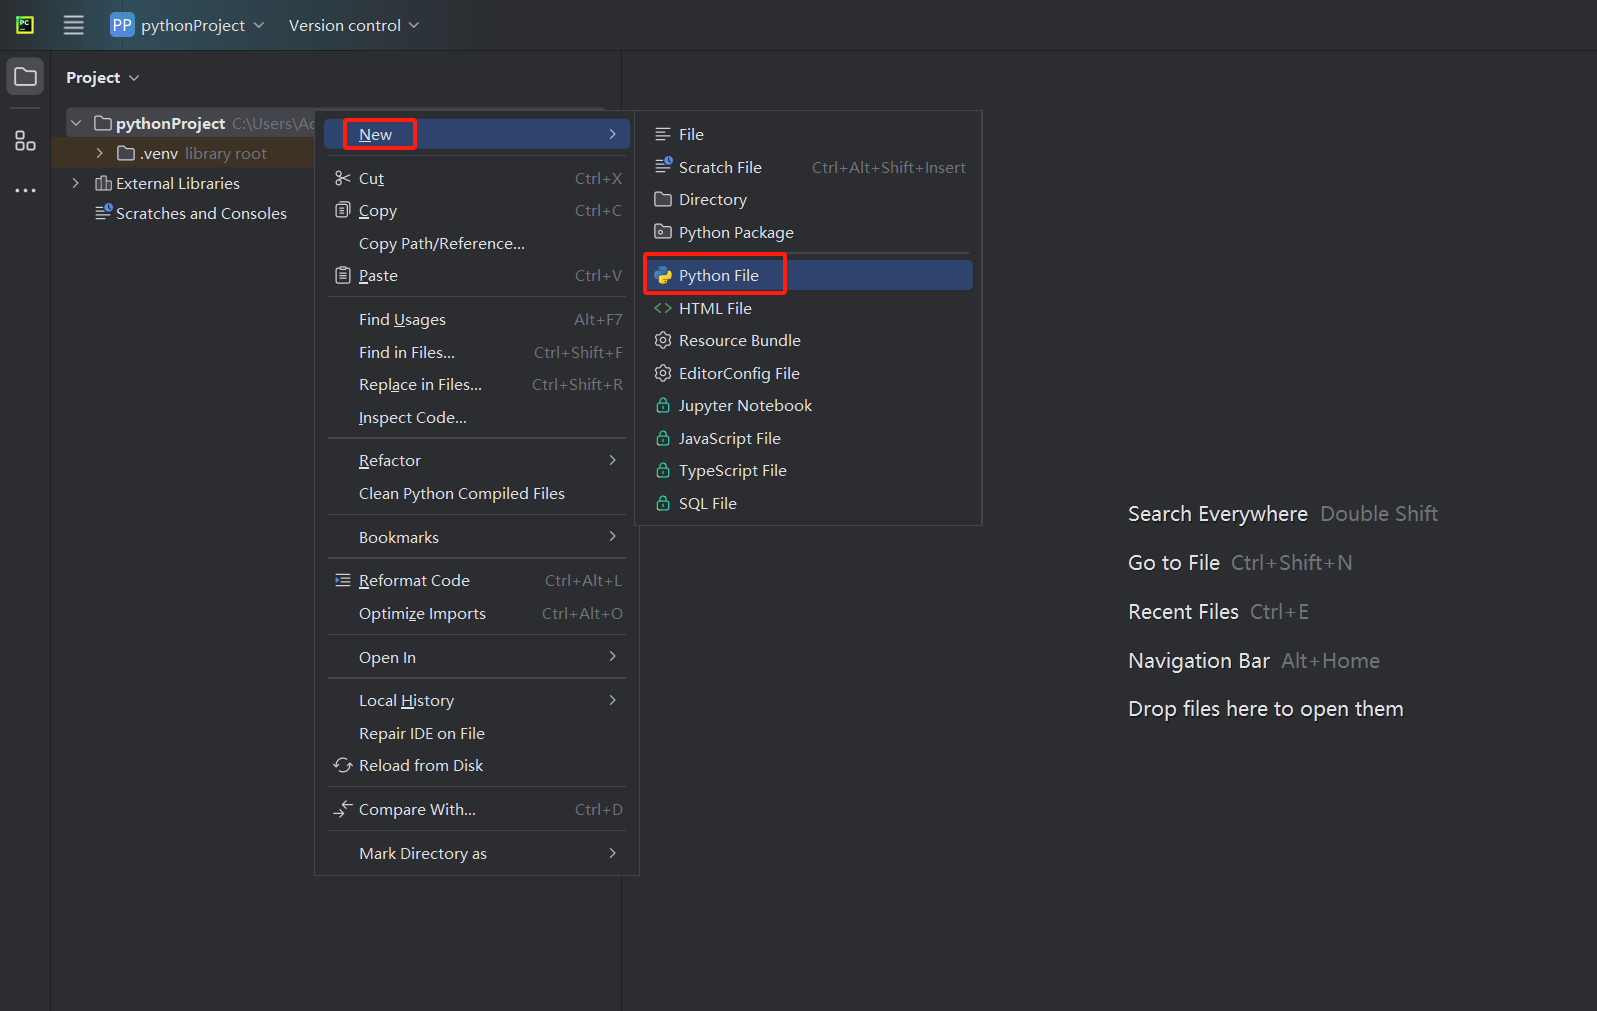Click the Reload from Disk icon

(x=343, y=765)
